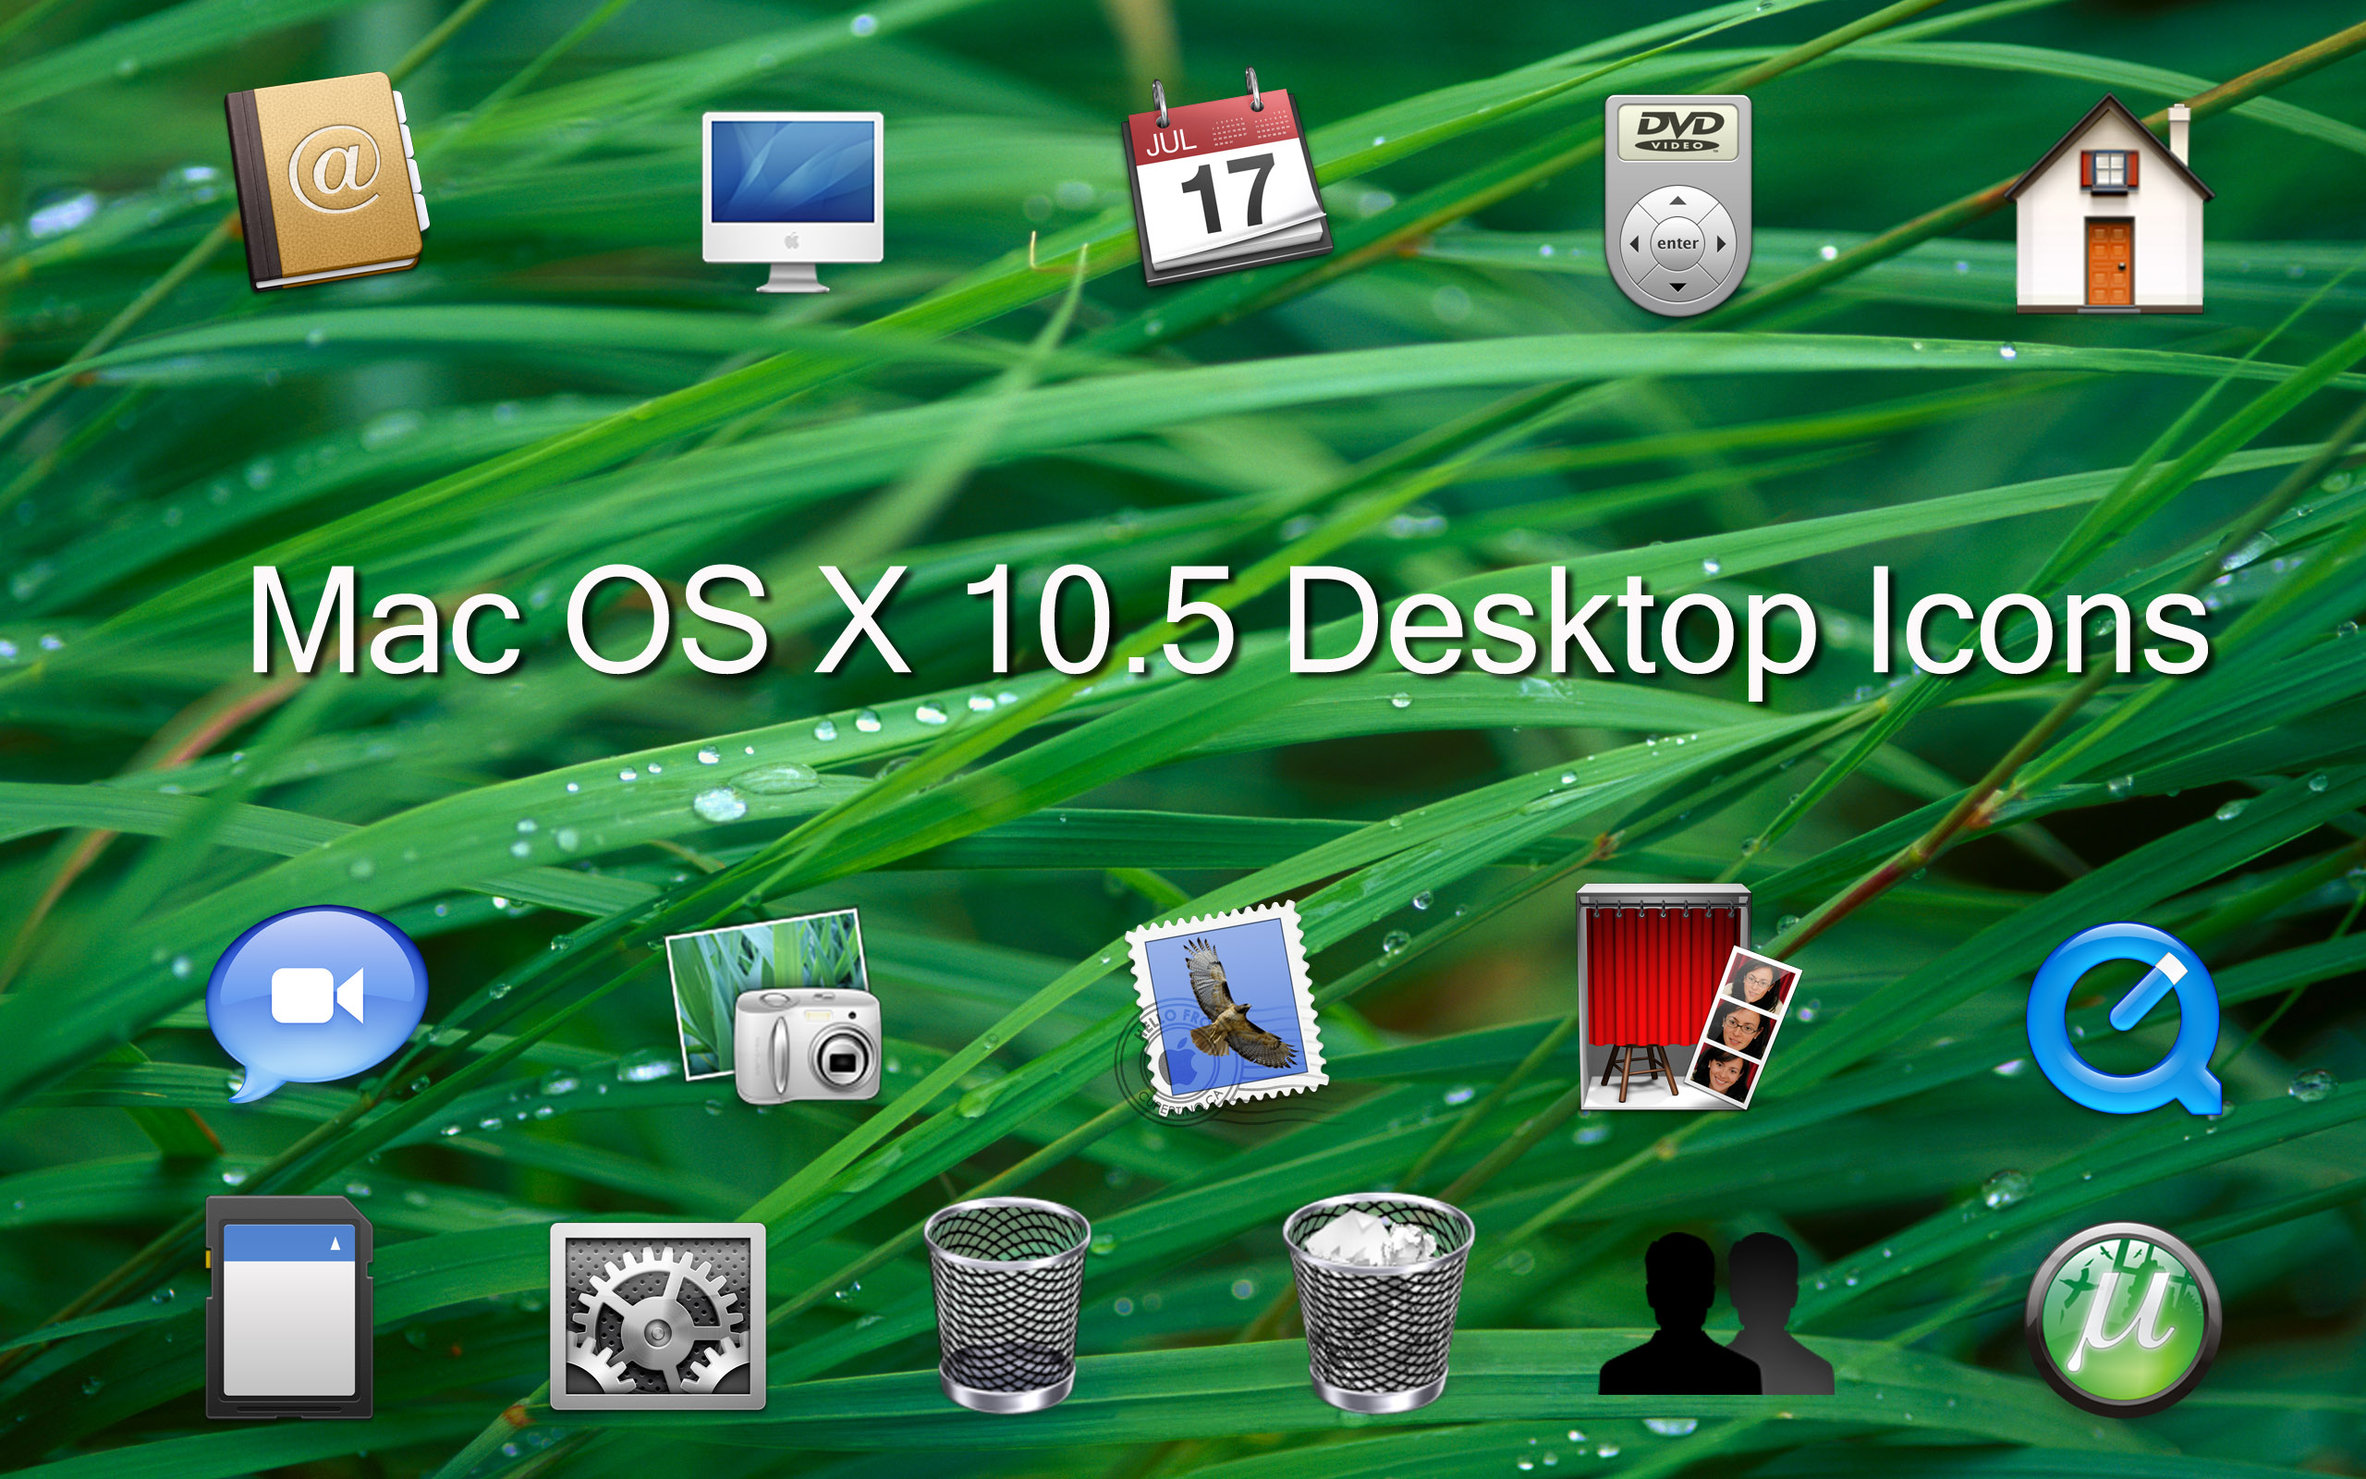
Task: Select the SD memory card icon
Action: click(289, 1307)
